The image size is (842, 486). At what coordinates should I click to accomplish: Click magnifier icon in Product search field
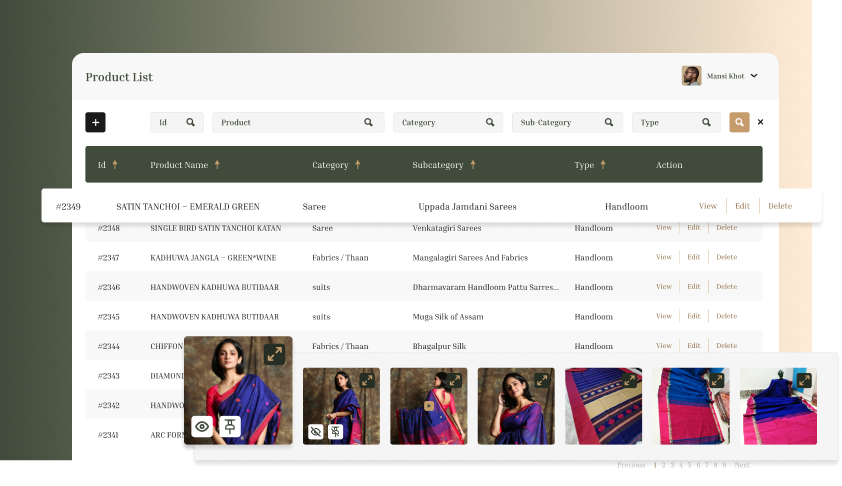point(368,122)
